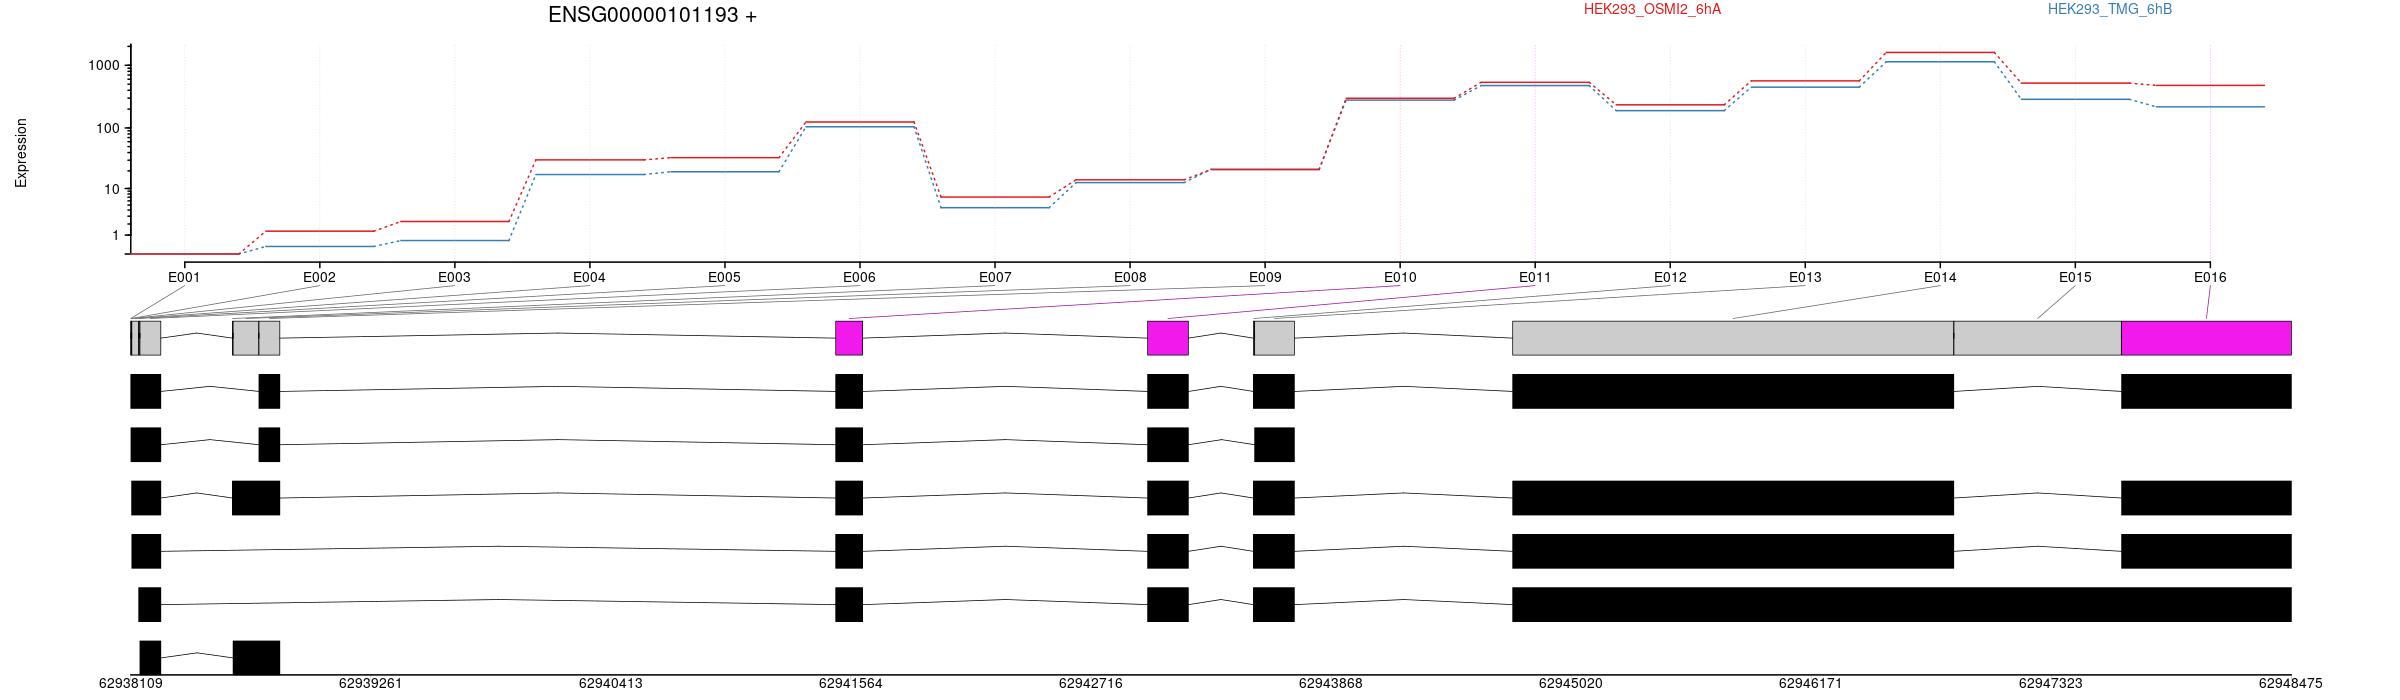Click the bottom transcript's second exon block
Screen dimensions: 2400x700
tap(256, 658)
